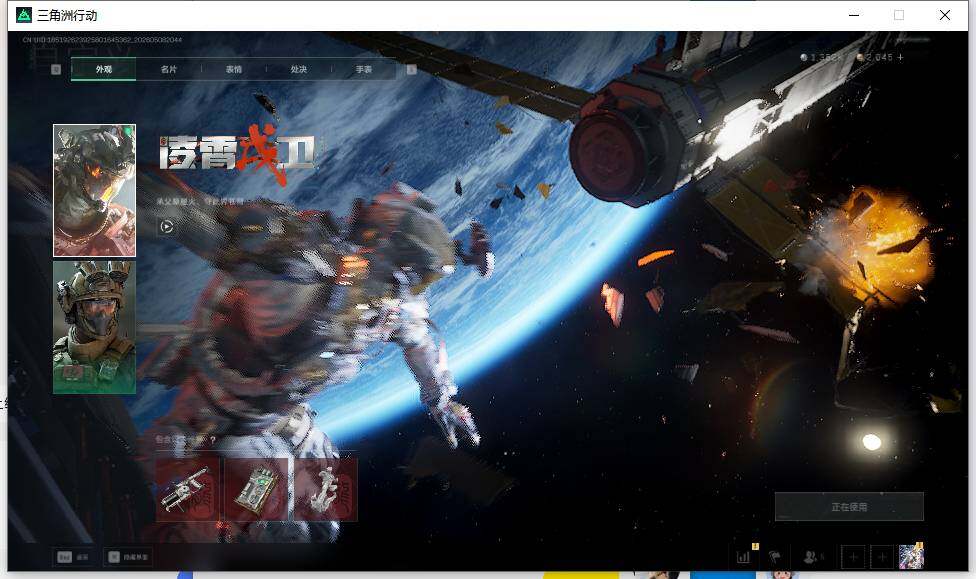Open the help question mark above bundle items
976x579 pixels.
[213, 440]
